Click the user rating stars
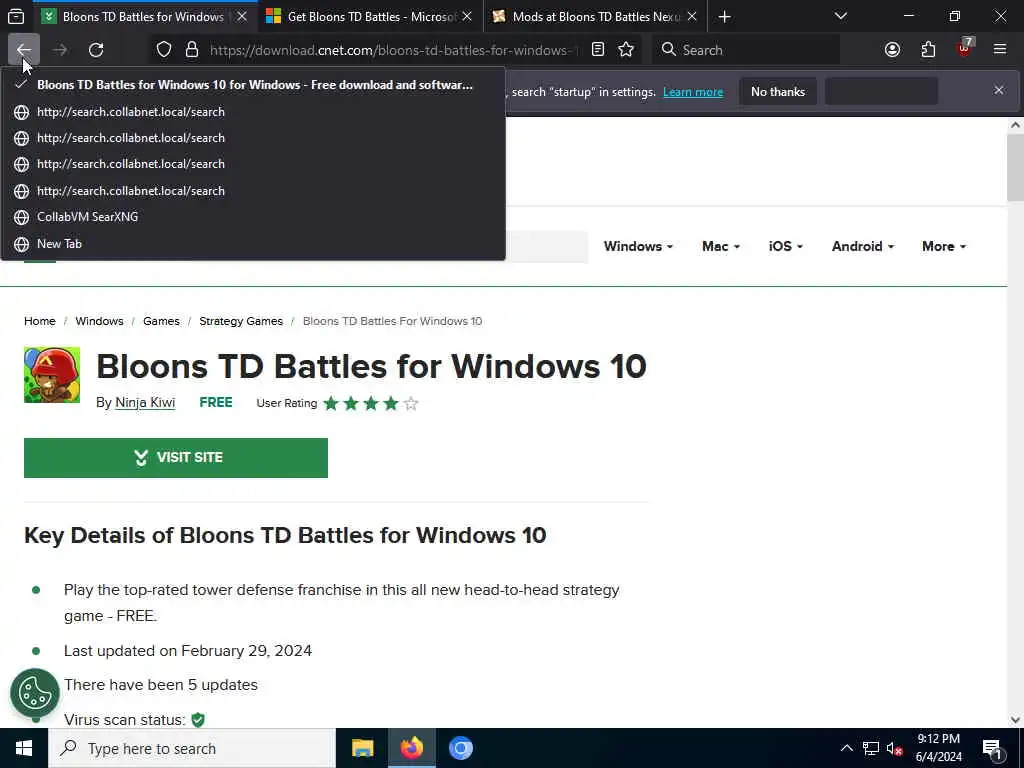Viewport: 1024px width, 768px height. (x=370, y=404)
